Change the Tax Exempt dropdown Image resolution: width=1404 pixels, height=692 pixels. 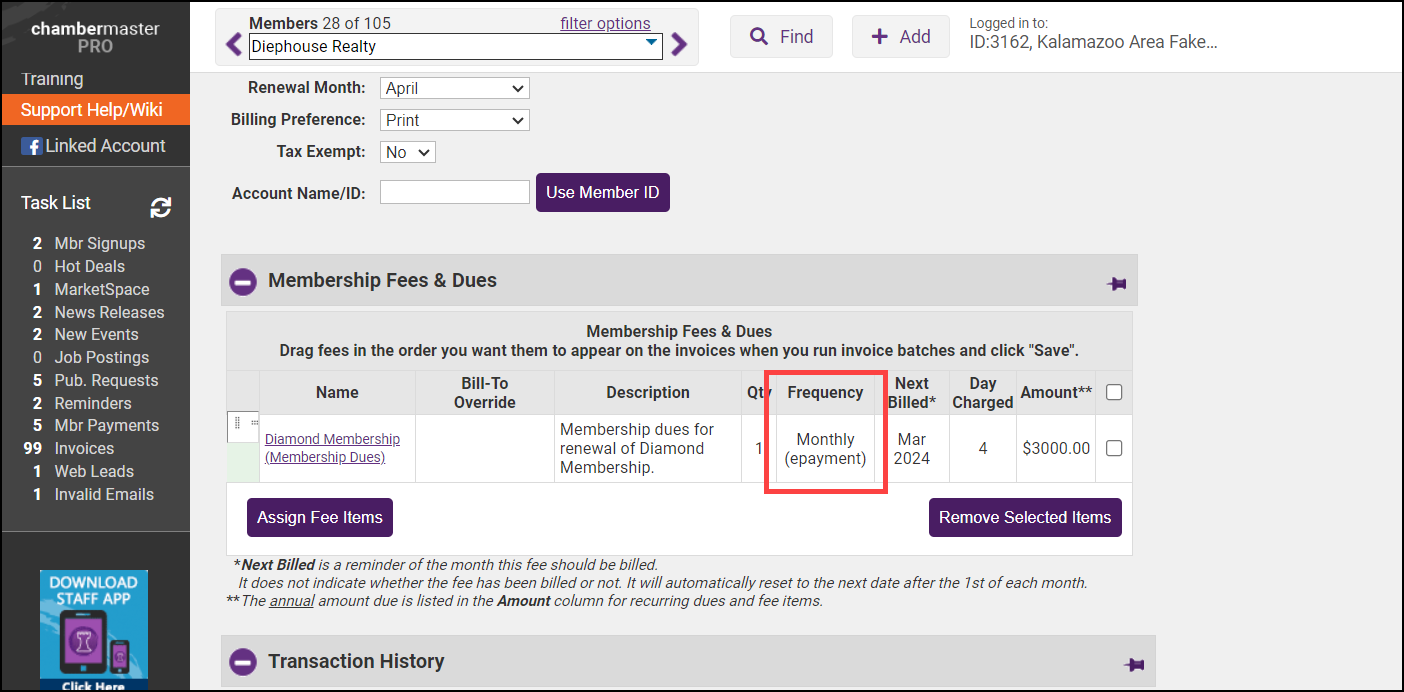click(408, 152)
